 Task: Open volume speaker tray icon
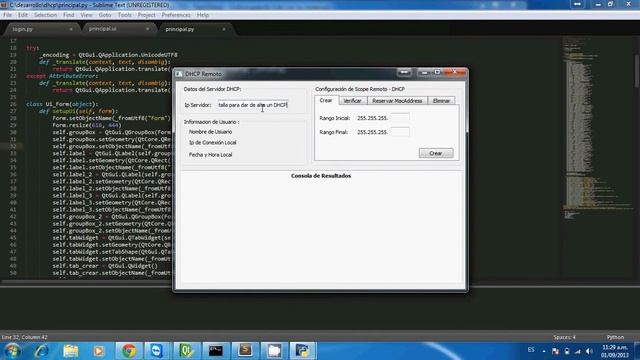tap(589, 351)
